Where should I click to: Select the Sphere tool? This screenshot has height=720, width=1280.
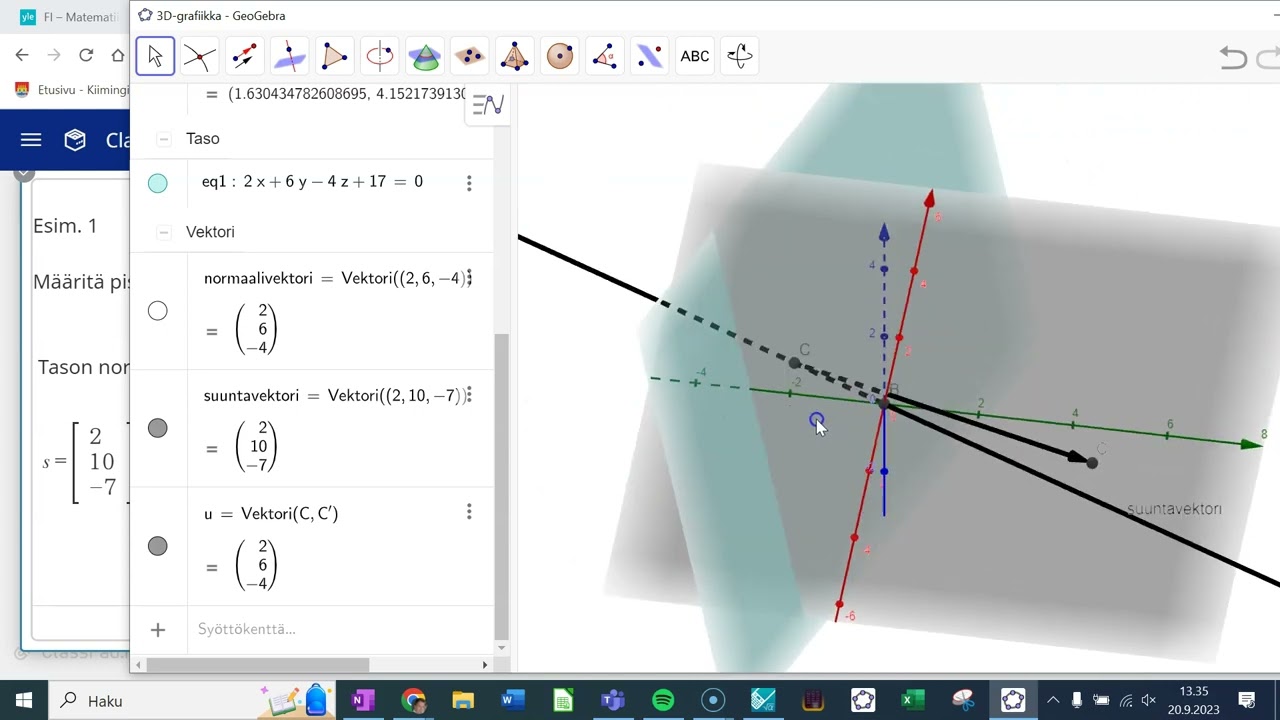pyautogui.click(x=560, y=56)
